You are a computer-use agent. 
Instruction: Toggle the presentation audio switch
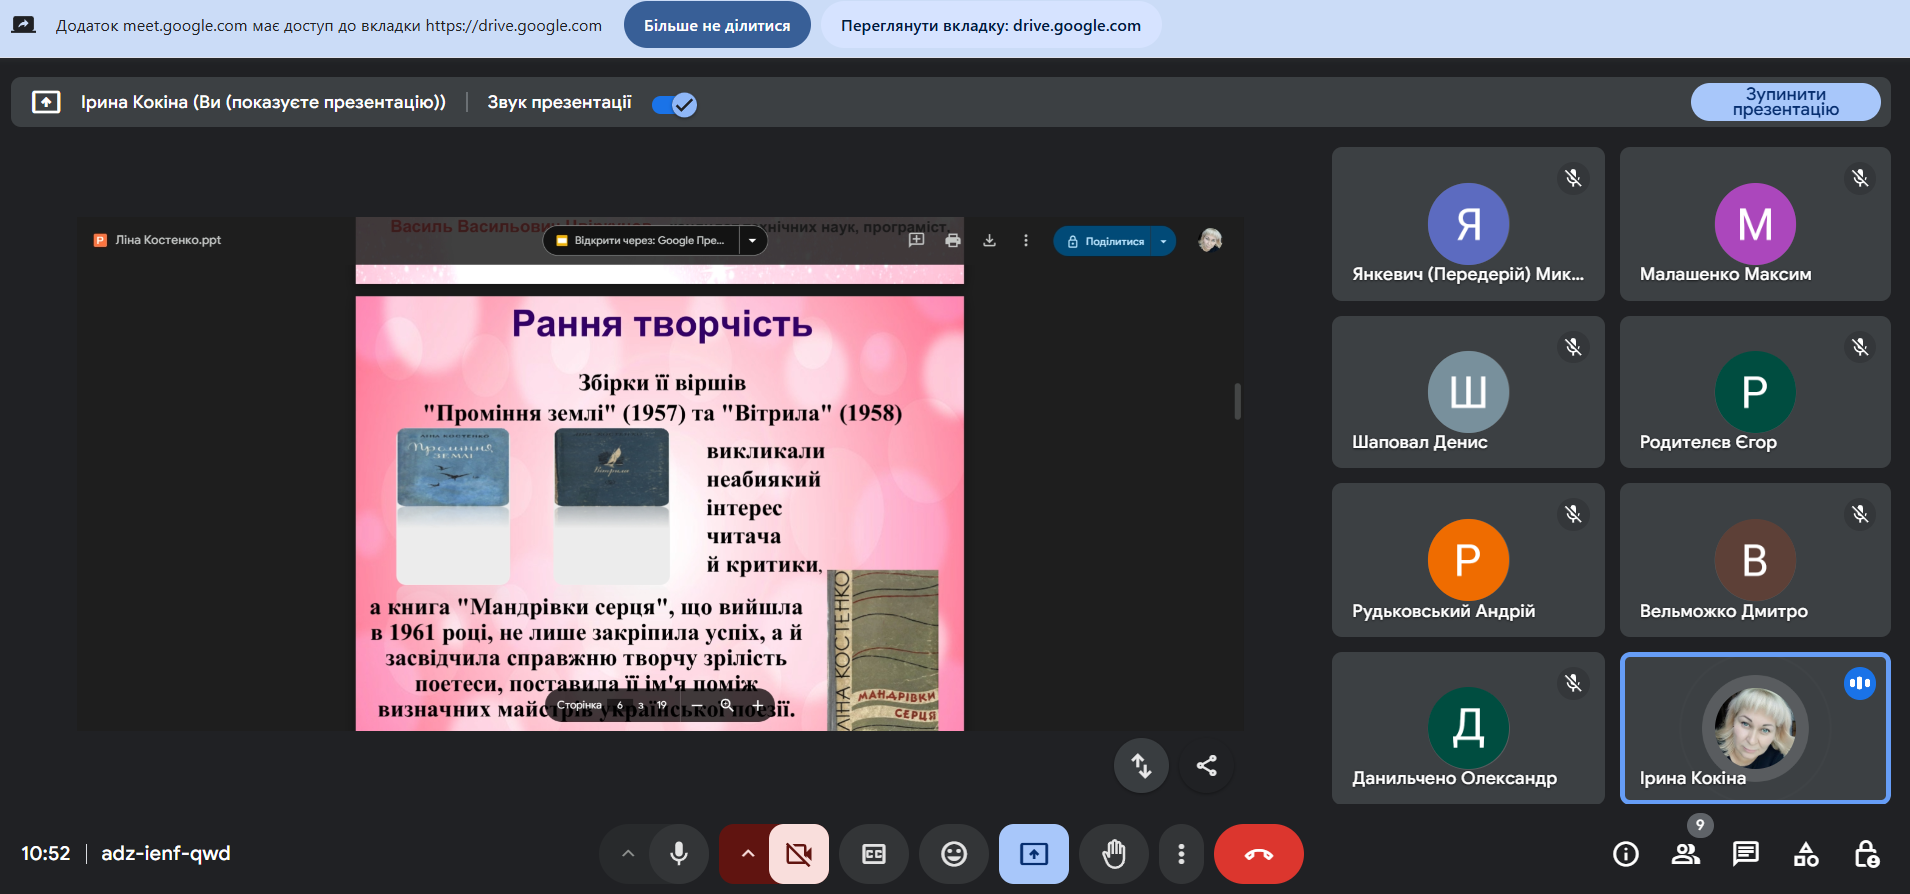coord(674,104)
